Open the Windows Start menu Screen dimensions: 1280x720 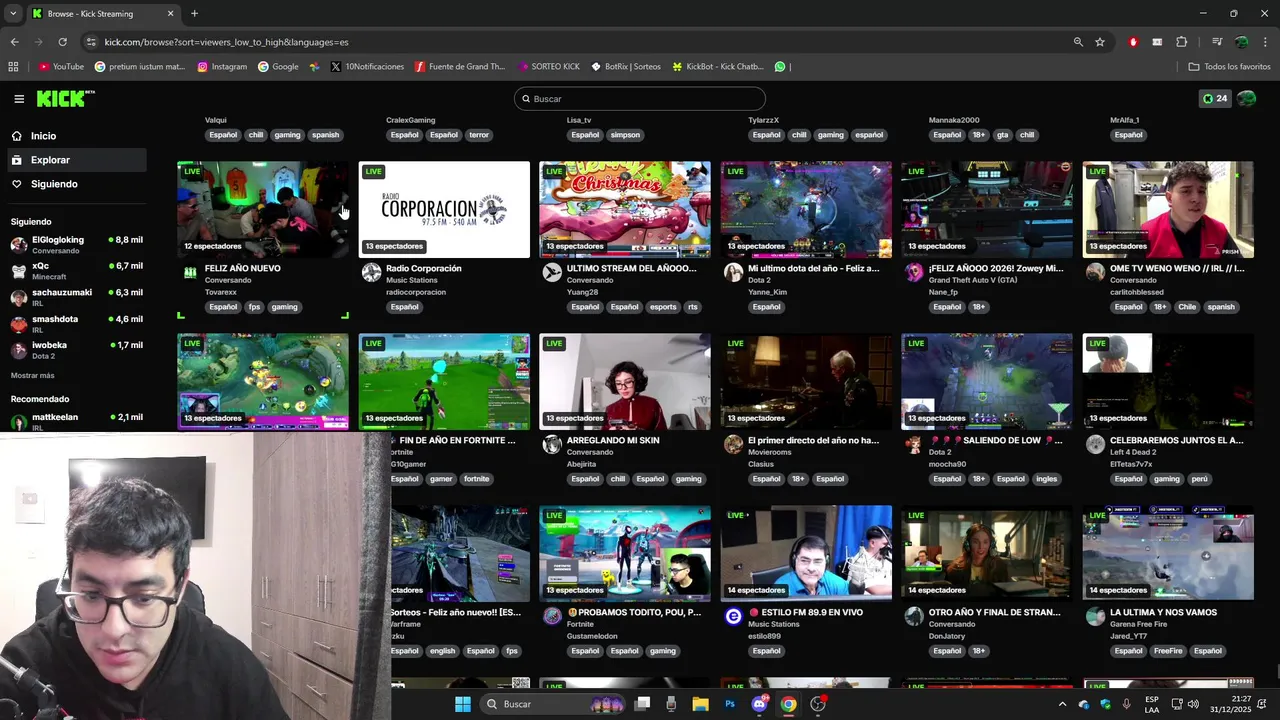tap(463, 704)
